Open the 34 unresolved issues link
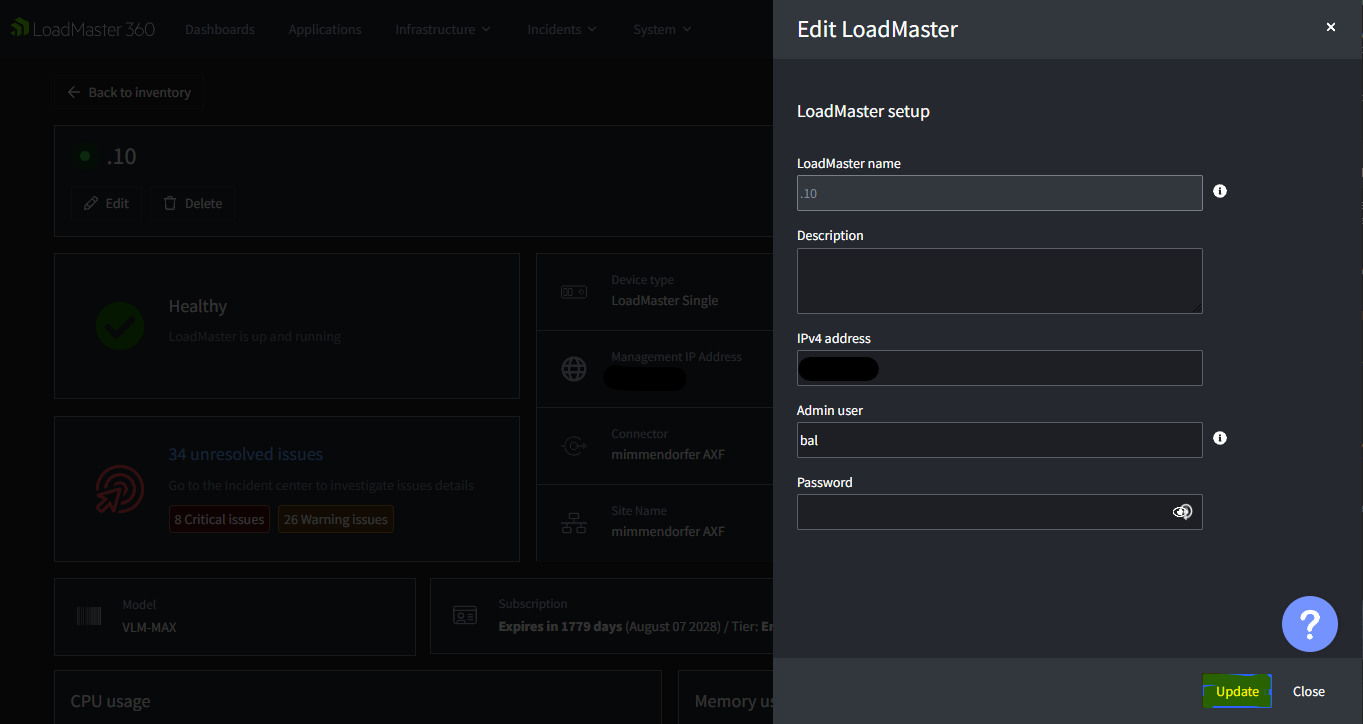 (245, 454)
